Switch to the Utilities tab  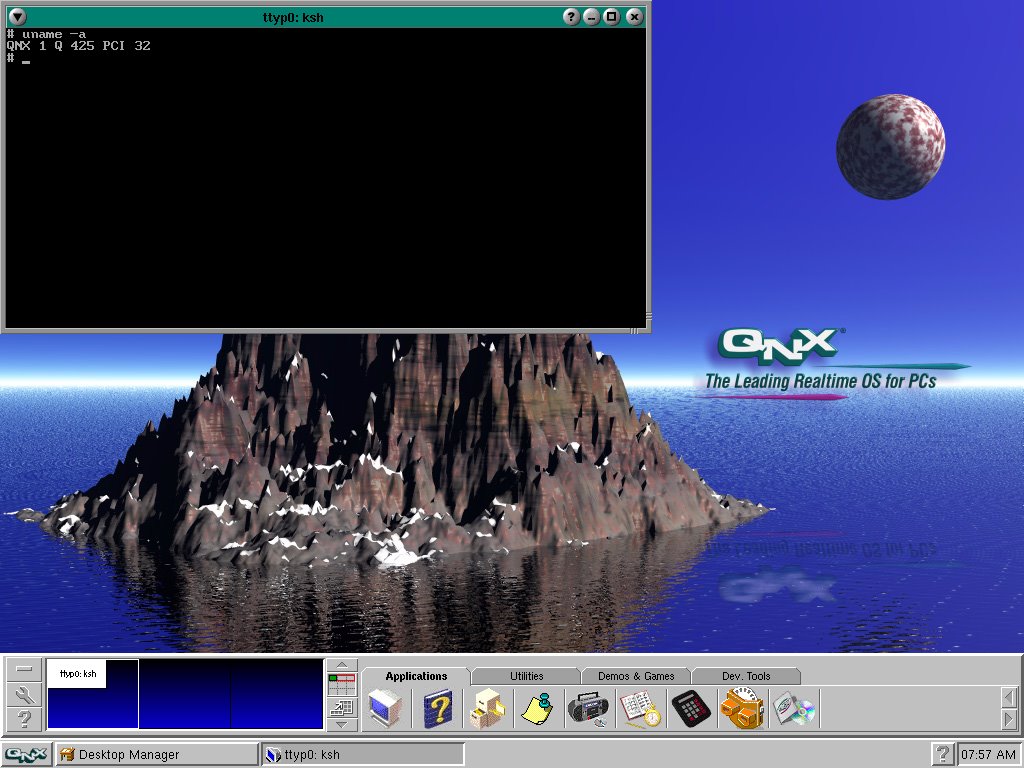(526, 676)
